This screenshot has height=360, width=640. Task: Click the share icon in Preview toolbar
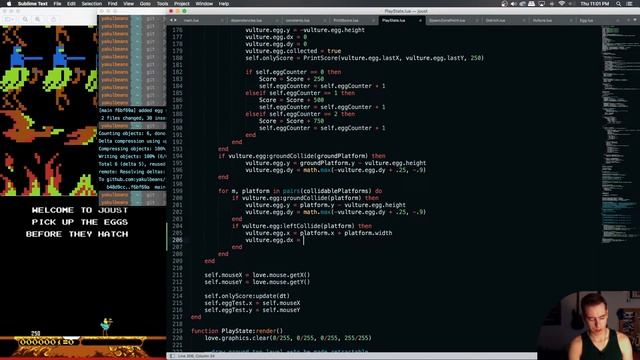coord(53,19)
